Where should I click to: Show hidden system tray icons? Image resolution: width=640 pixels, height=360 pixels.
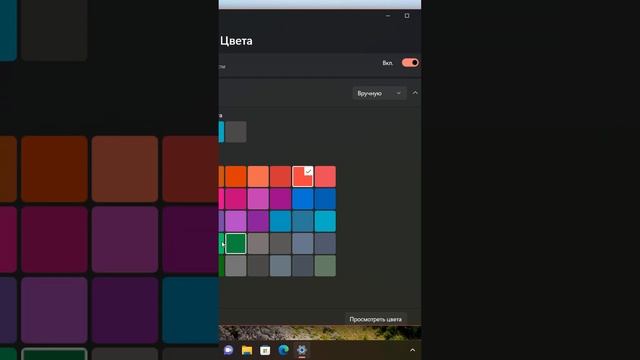pos(412,350)
